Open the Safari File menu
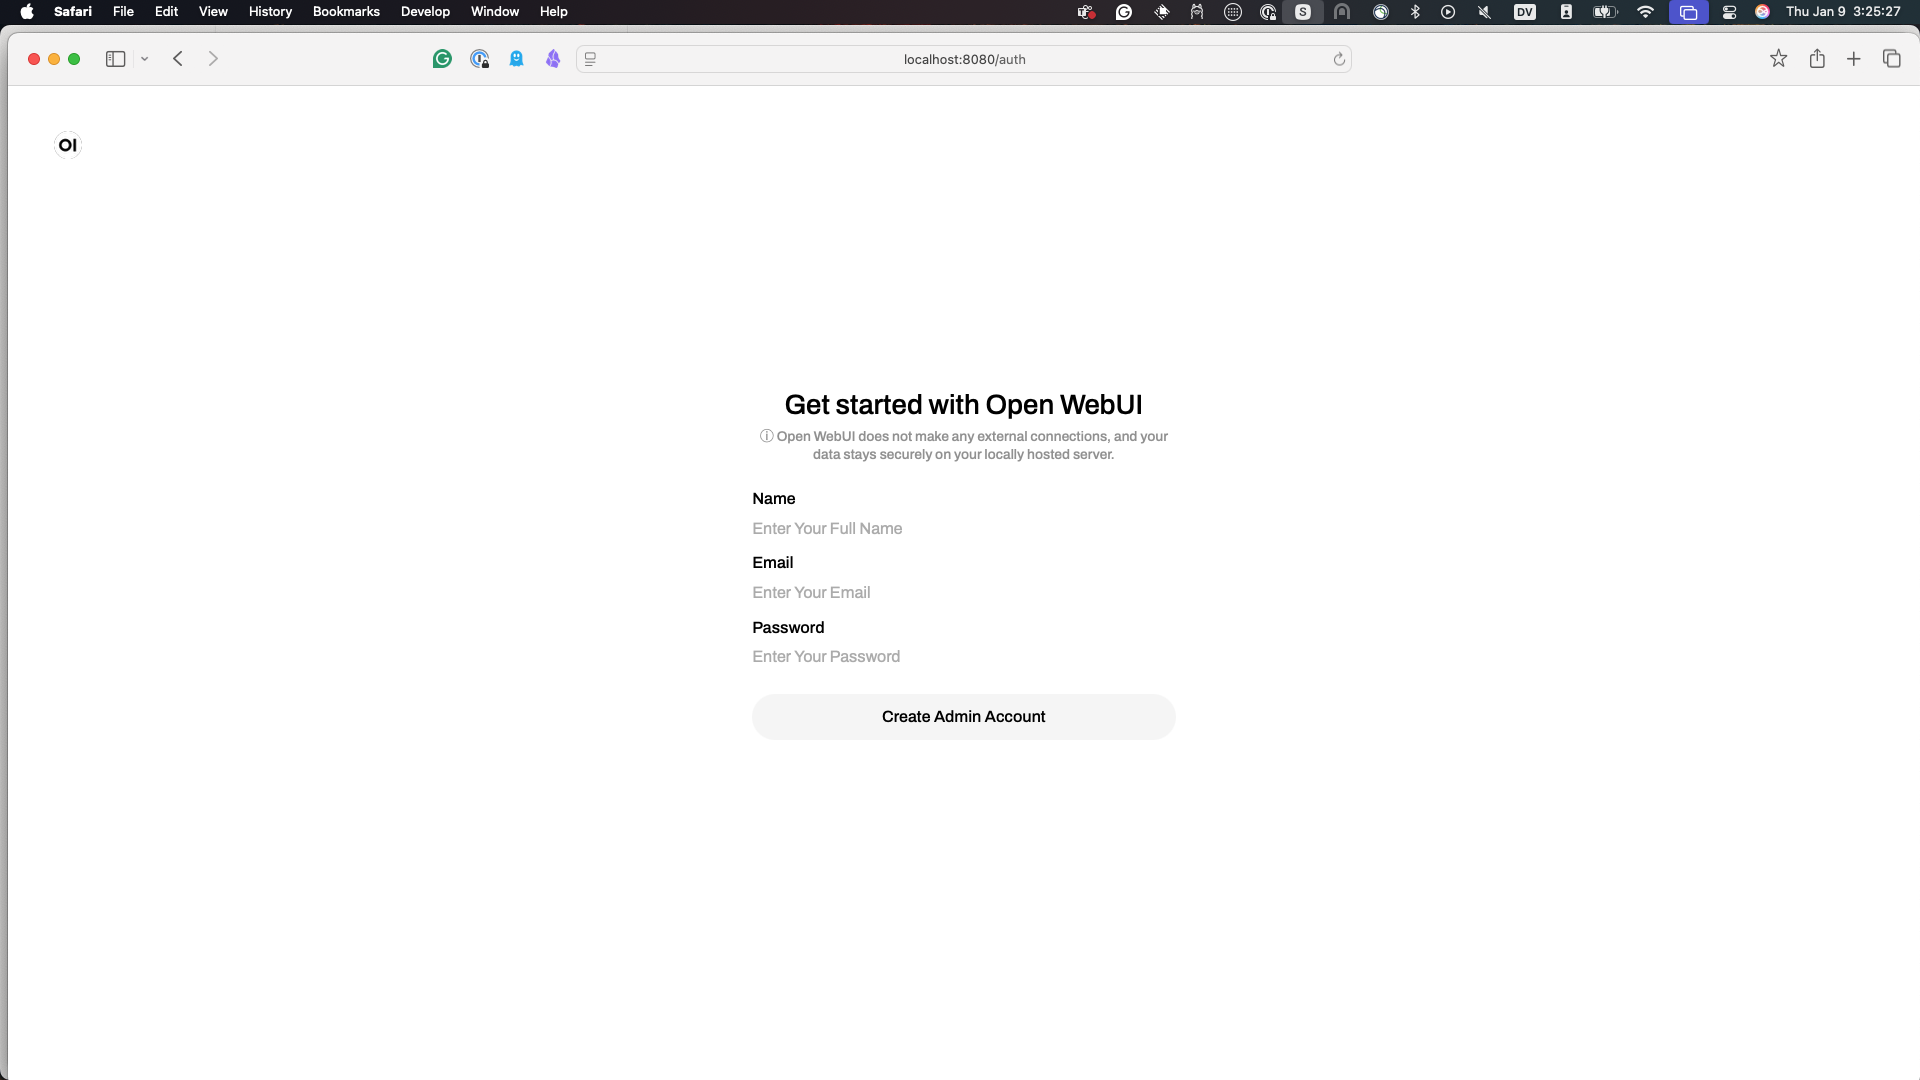This screenshot has width=1920, height=1080. [x=123, y=12]
